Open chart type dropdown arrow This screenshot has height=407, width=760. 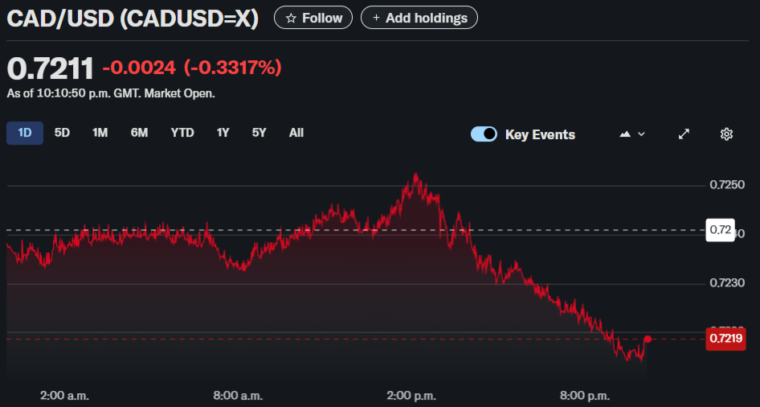tap(642, 134)
